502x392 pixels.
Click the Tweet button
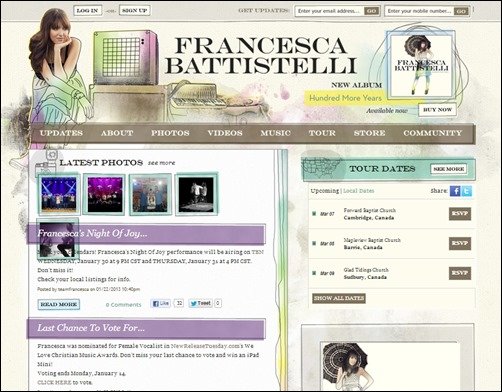[200, 303]
